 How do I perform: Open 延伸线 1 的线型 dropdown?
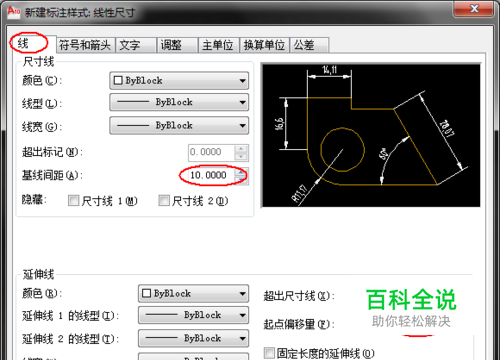[193, 315]
